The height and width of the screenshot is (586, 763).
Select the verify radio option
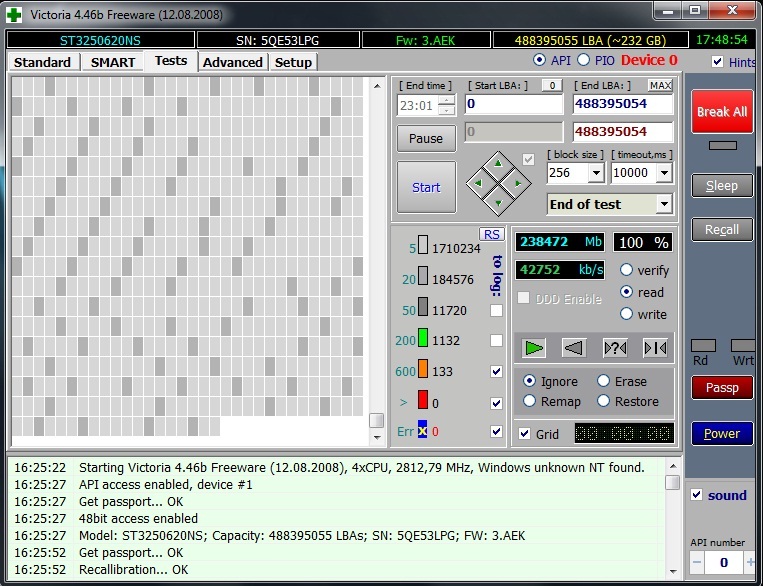click(627, 270)
